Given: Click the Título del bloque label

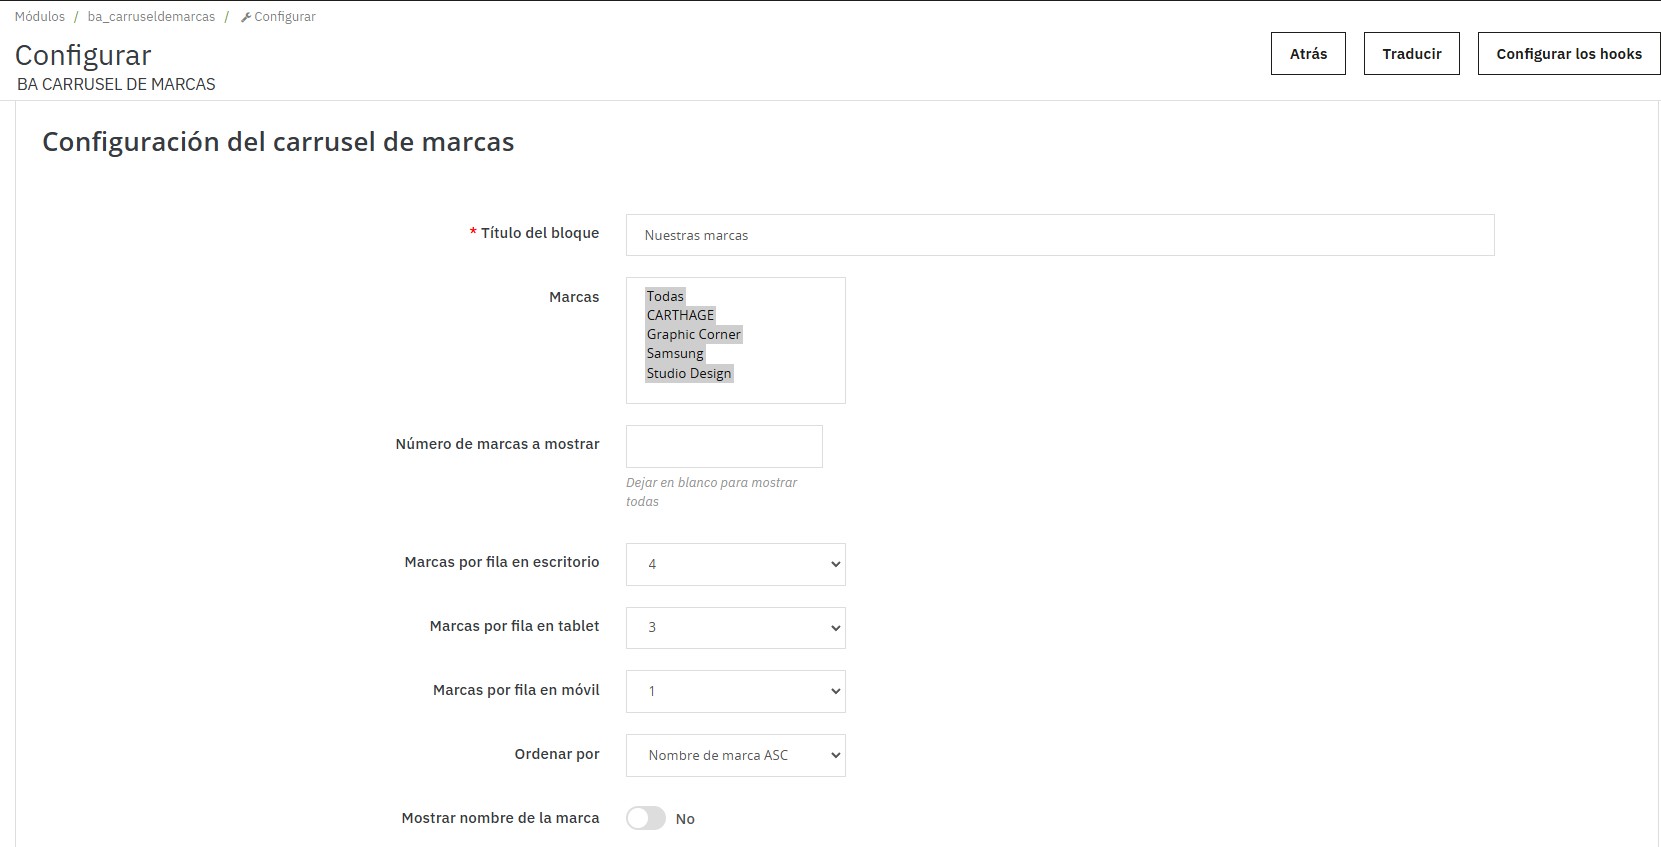Looking at the screenshot, I should (x=539, y=233).
